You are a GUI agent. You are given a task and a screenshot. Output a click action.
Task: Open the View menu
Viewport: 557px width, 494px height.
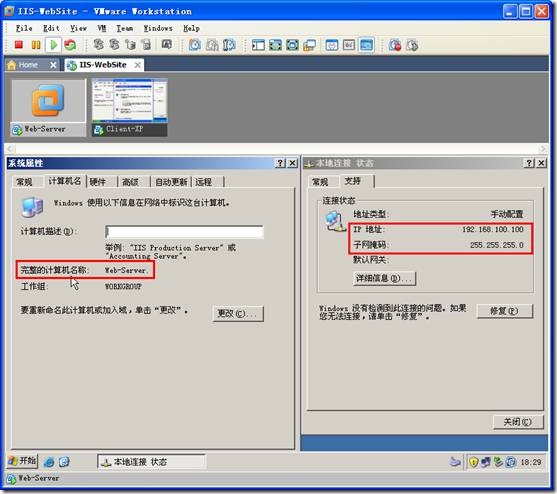pyautogui.click(x=78, y=28)
